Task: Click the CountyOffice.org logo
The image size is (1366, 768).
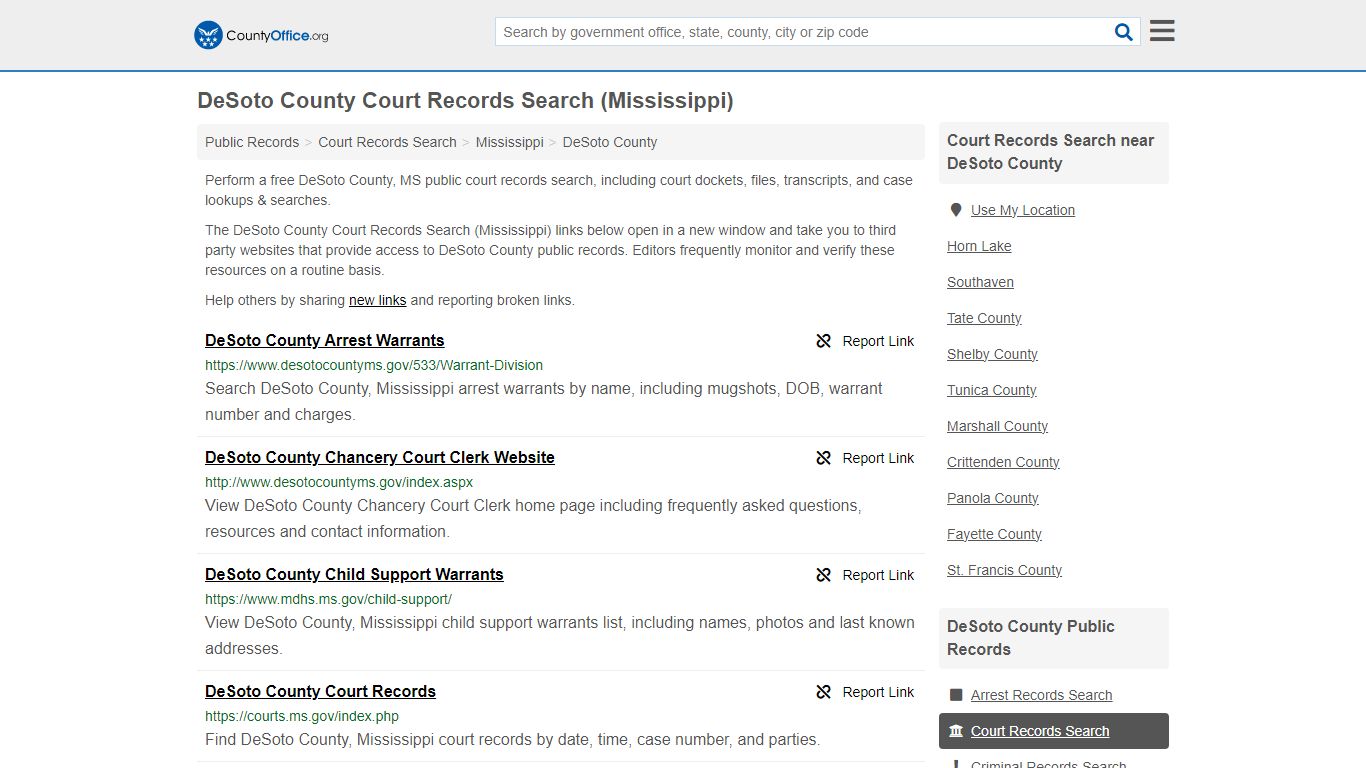Action: click(261, 35)
